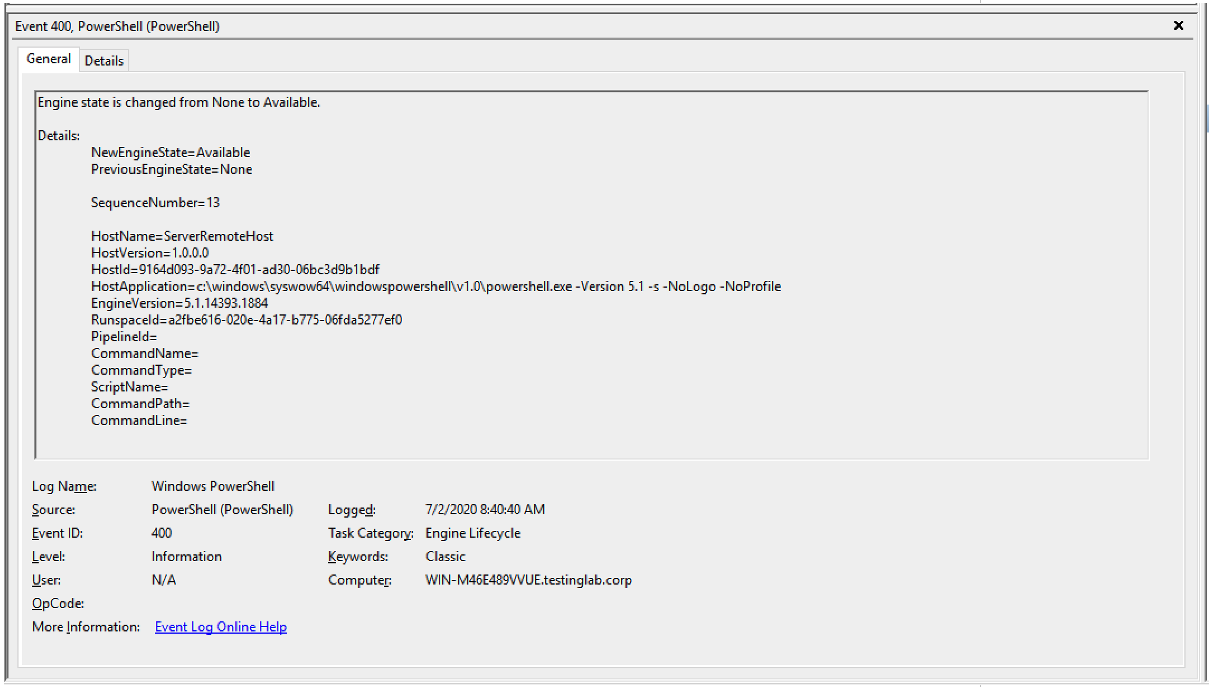Click the Logged timestamp 7/2/2020 8:40:40 AM
The width and height of the screenshot is (1210, 687).
tap(485, 510)
